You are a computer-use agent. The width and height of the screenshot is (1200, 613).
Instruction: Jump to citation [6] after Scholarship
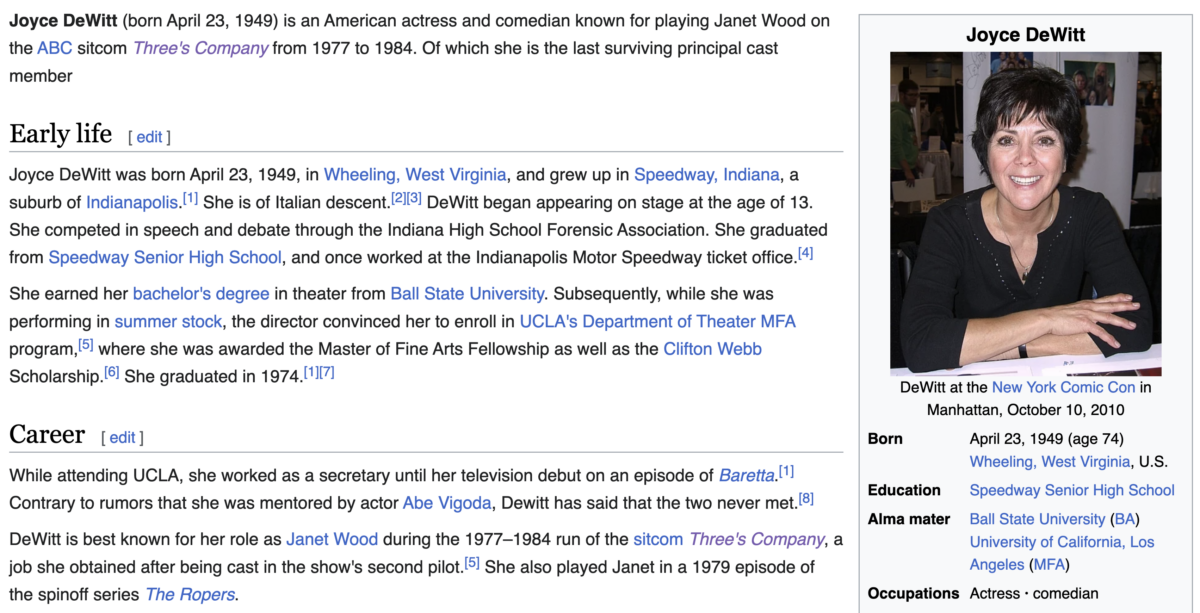(x=112, y=372)
